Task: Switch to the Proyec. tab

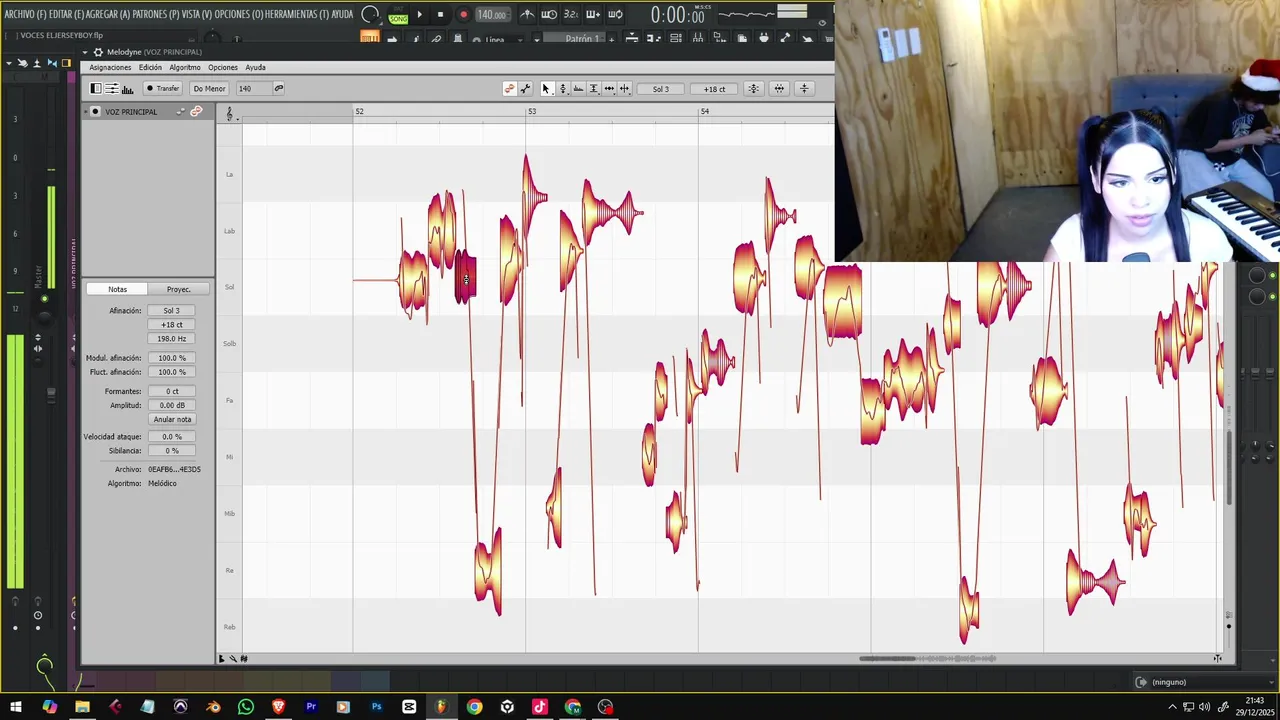Action: (178, 289)
